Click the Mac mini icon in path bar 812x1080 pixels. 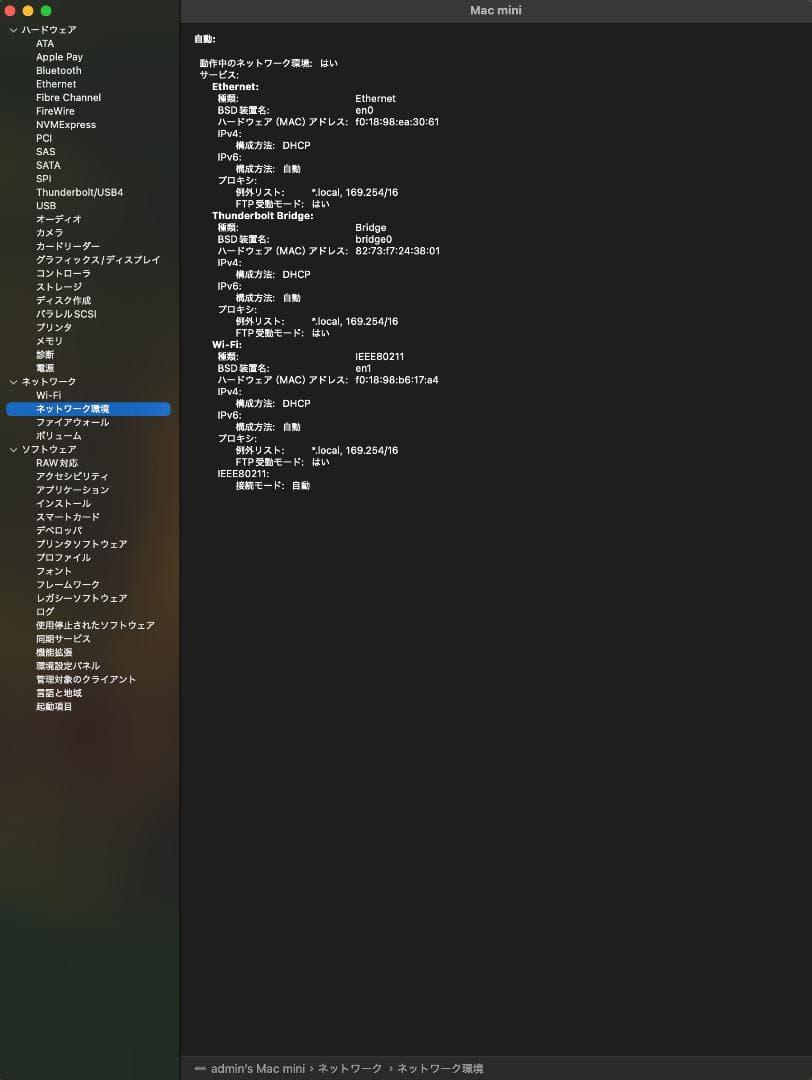[x=200, y=1069]
